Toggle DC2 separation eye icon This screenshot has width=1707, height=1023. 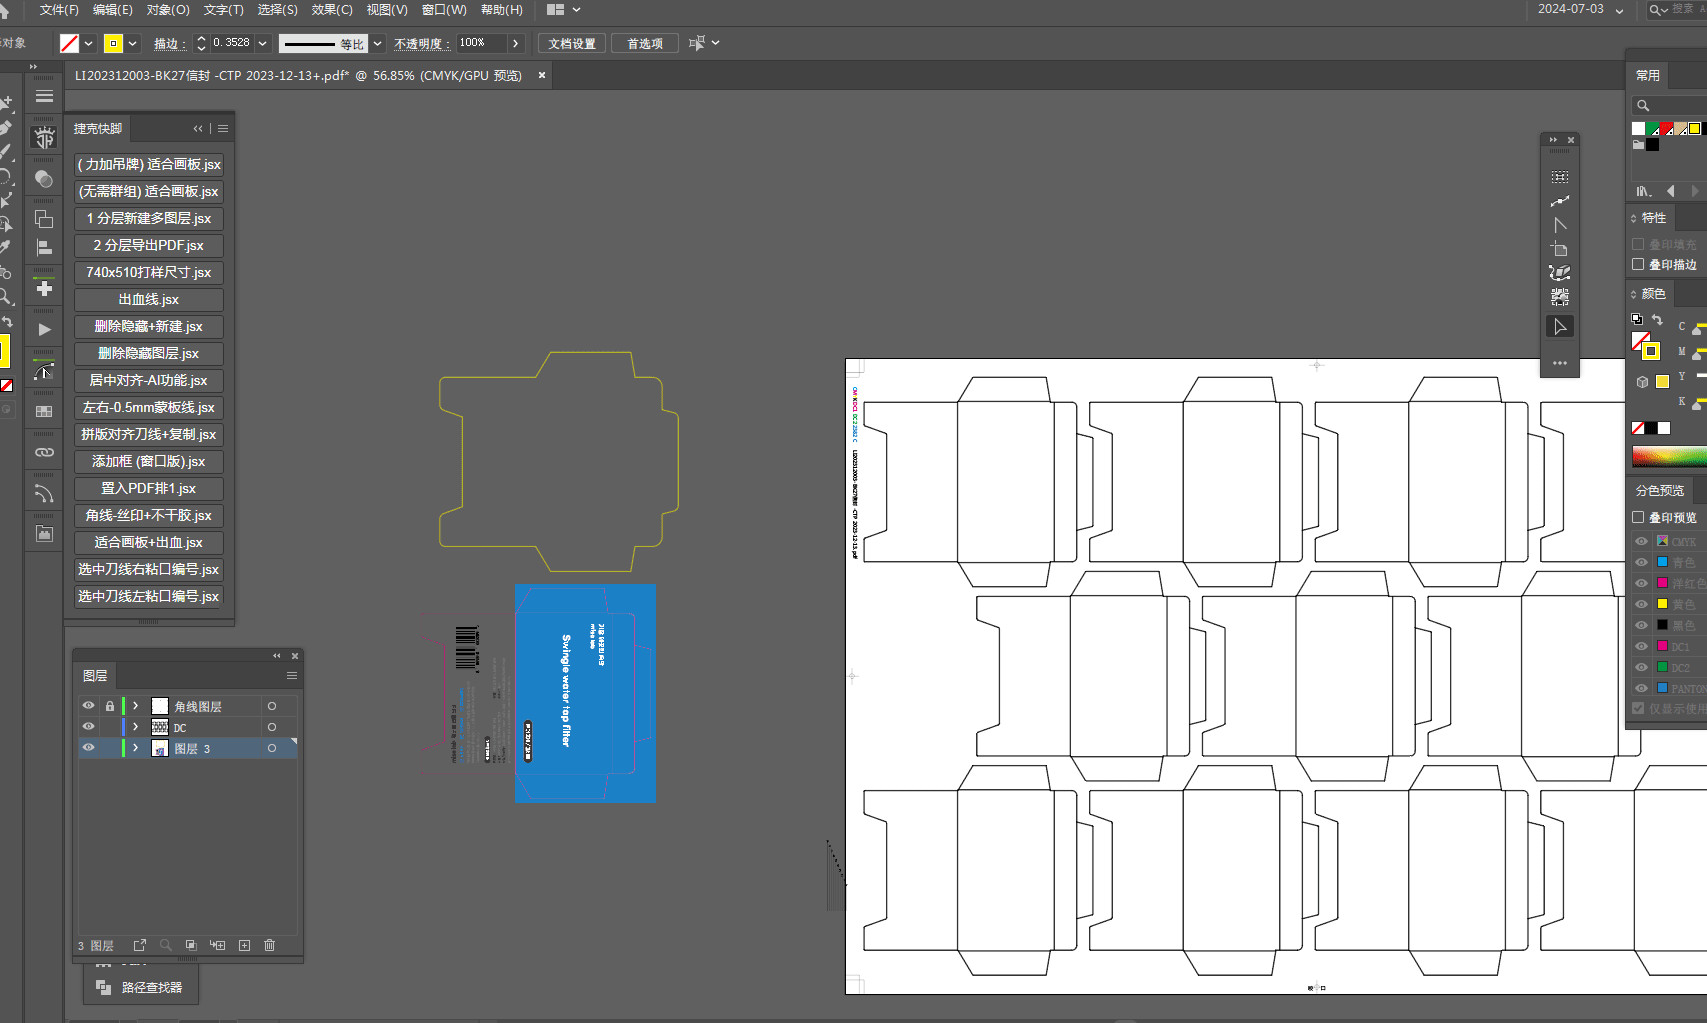[1641, 667]
